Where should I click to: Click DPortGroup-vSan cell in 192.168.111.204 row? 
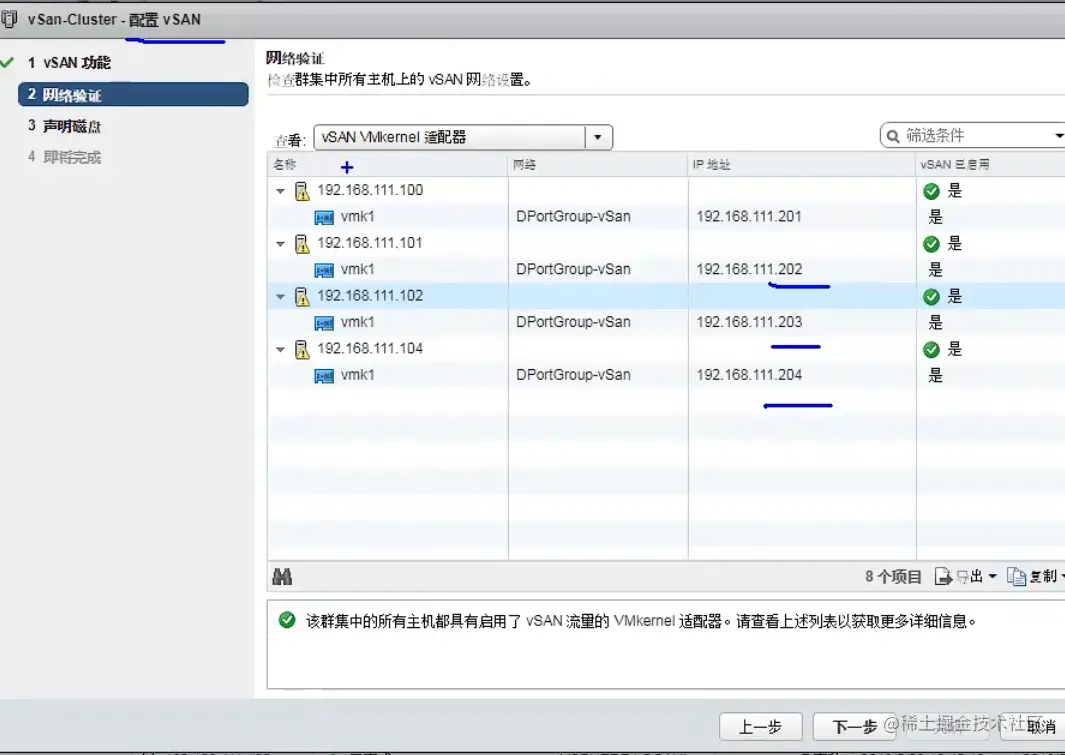coord(573,375)
